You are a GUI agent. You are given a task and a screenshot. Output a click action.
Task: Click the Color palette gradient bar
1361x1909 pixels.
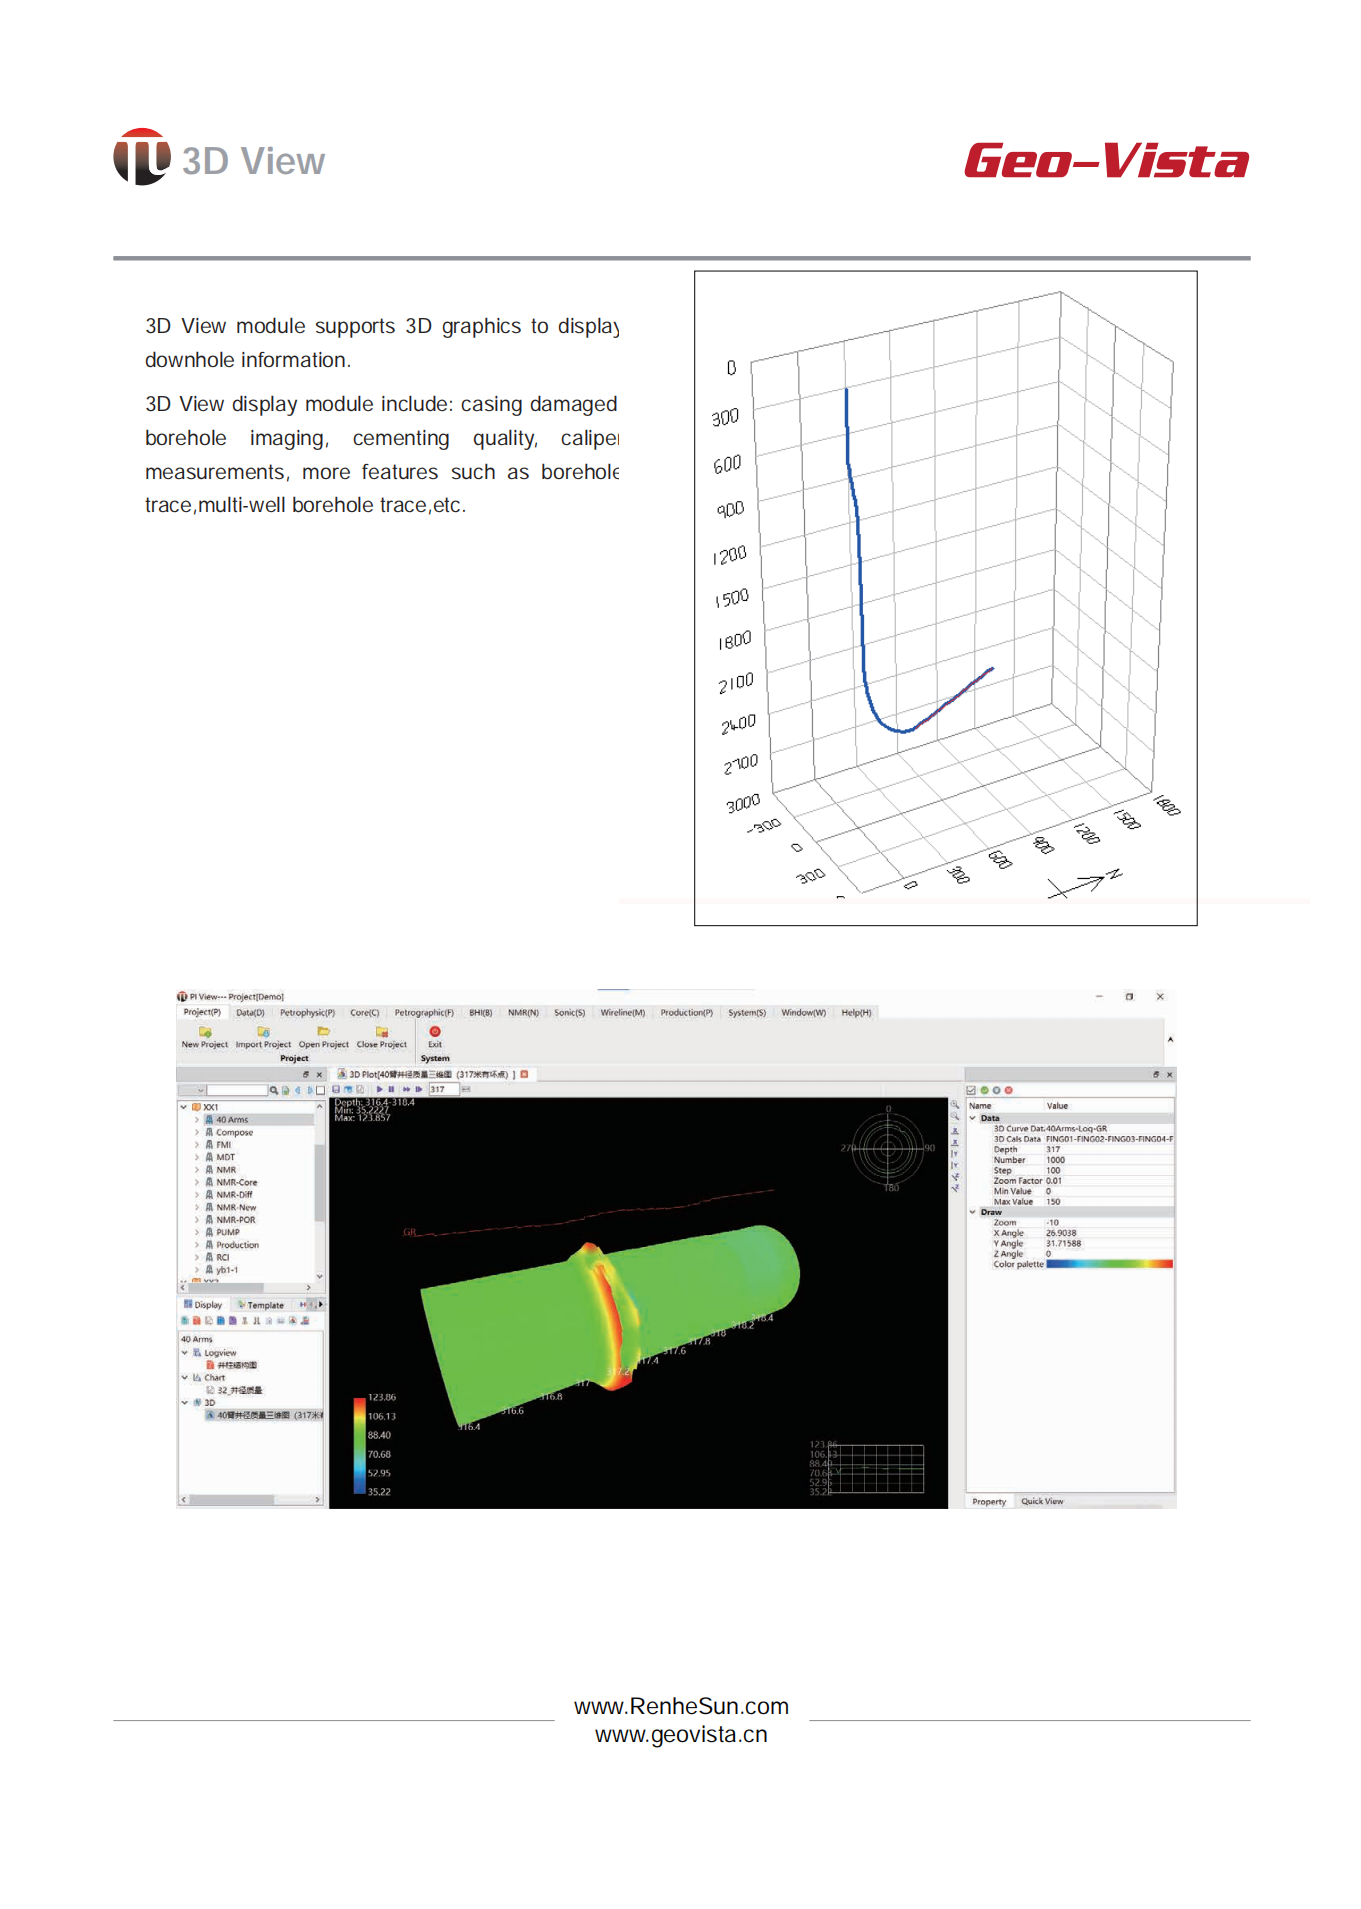point(1108,1264)
